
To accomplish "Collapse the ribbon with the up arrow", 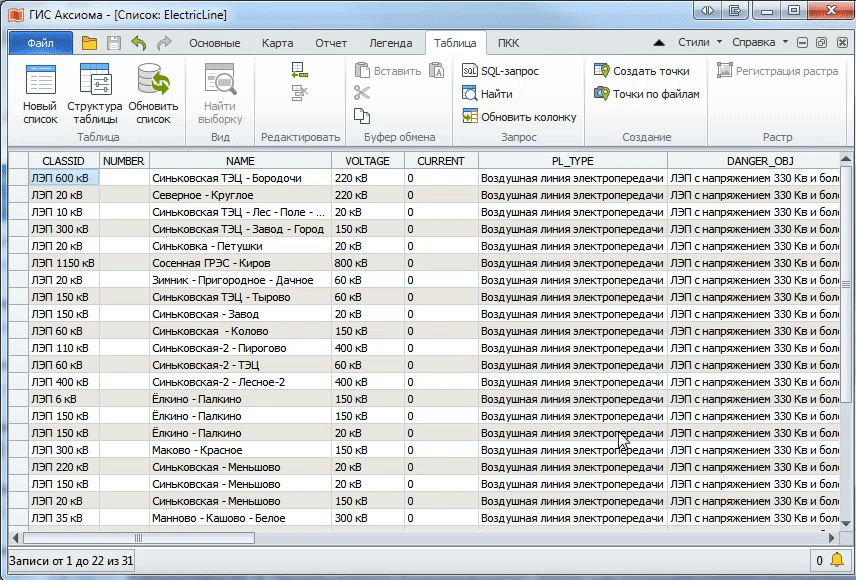I will 659,43.
